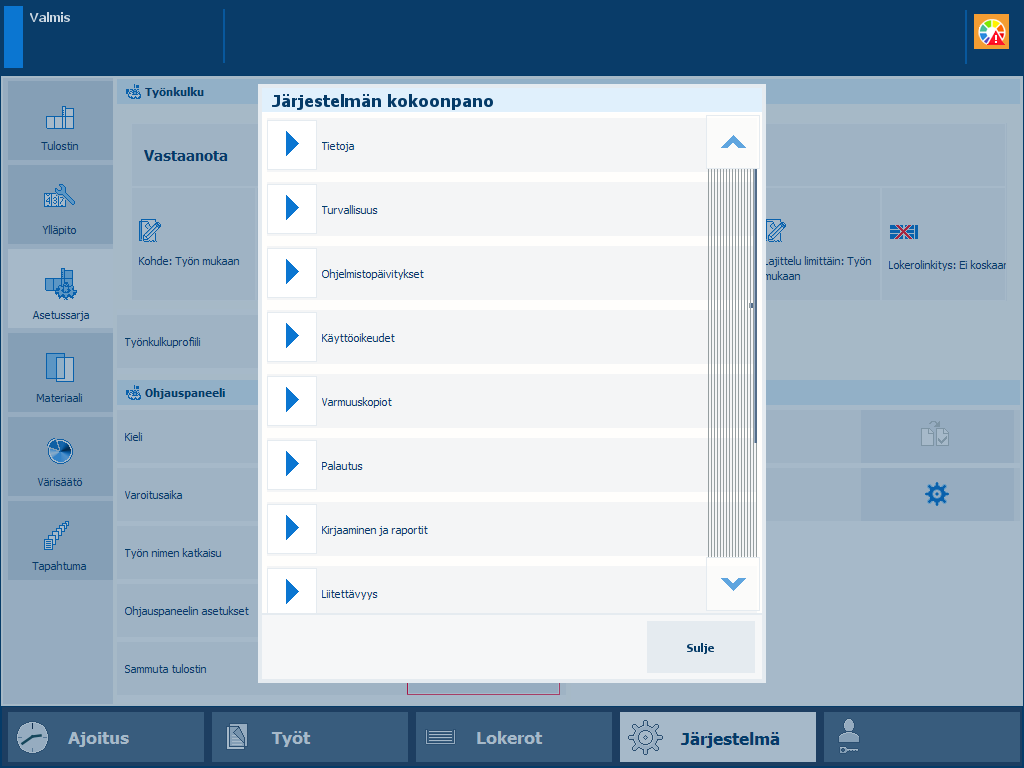Click the Työnkulku section header icon

pyautogui.click(x=133, y=92)
